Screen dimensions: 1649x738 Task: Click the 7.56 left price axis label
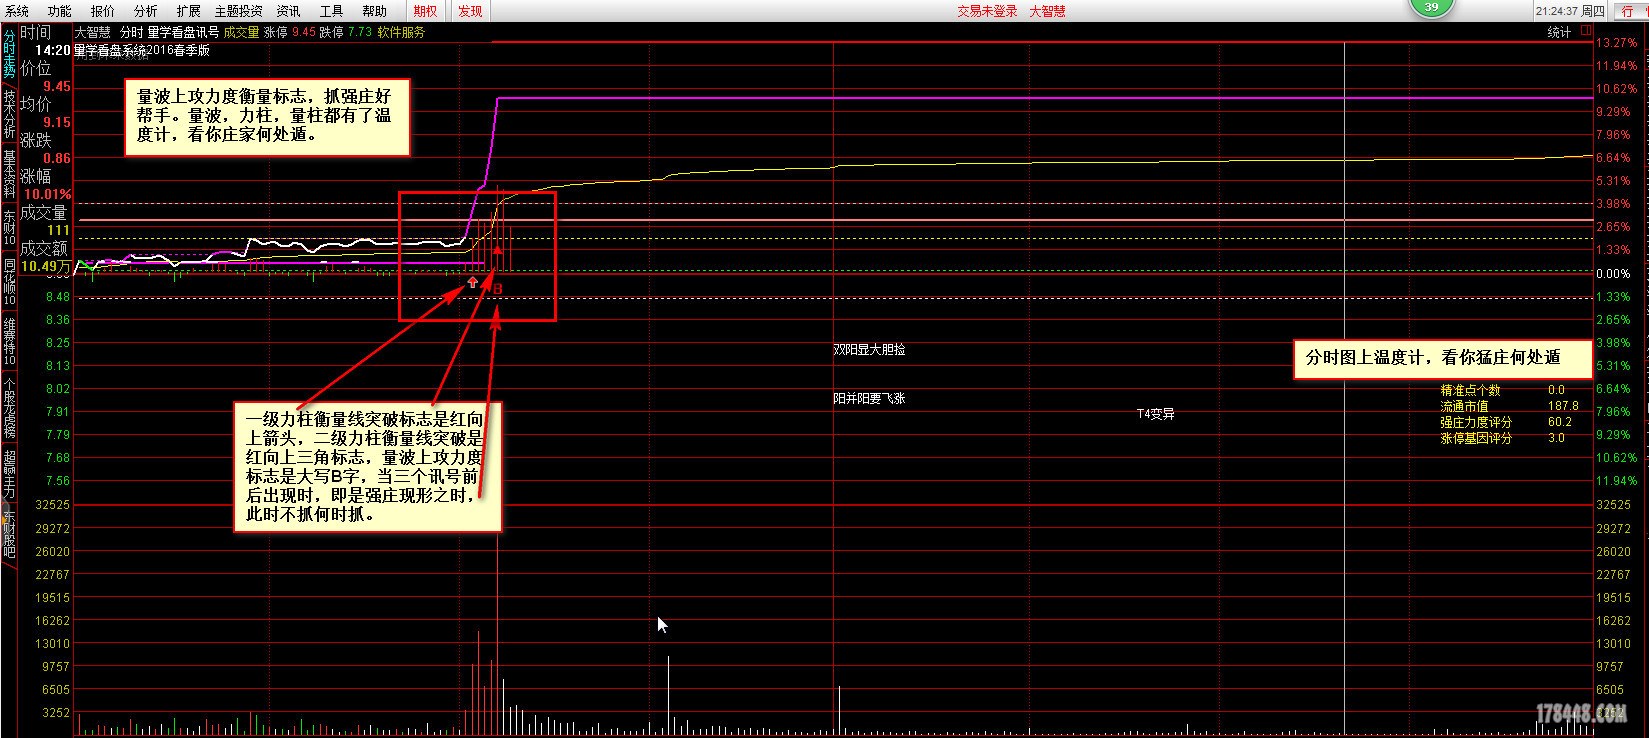pos(58,481)
